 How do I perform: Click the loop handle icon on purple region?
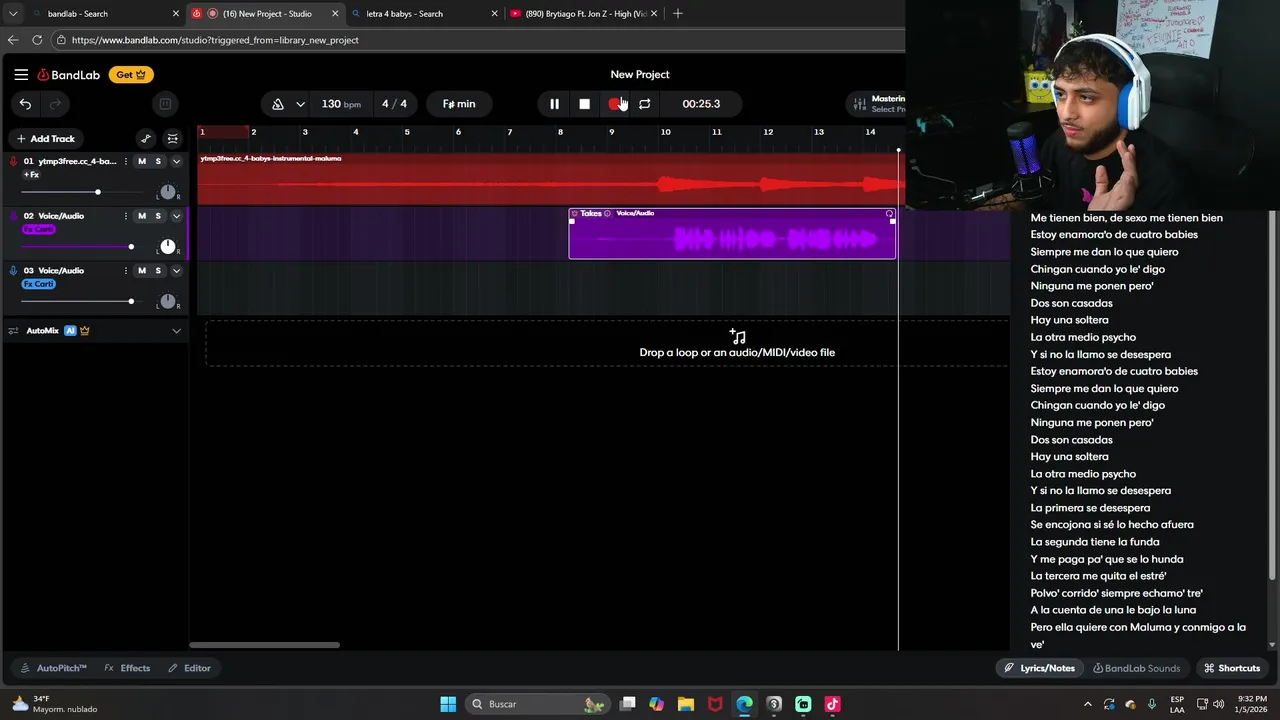point(890,214)
